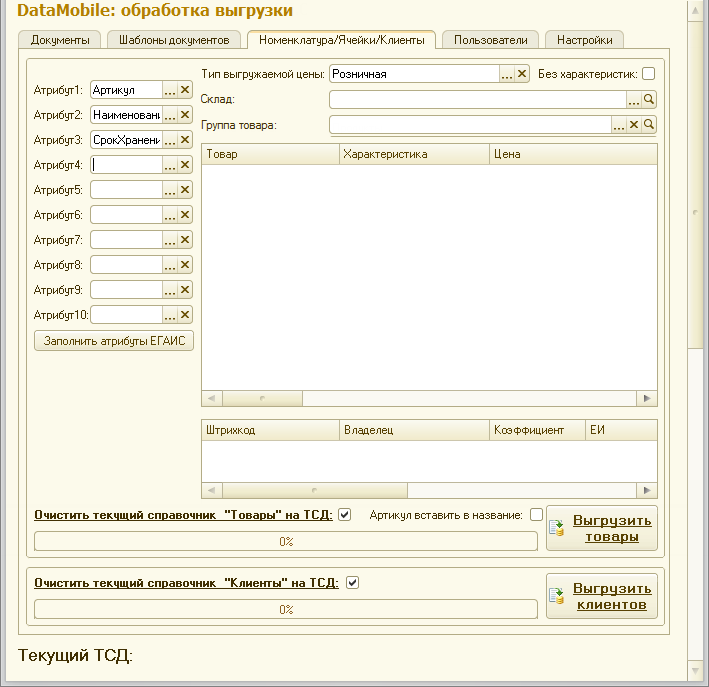Click the goods table horizontal scrollbar thumb
709x687 pixels.
click(262, 398)
